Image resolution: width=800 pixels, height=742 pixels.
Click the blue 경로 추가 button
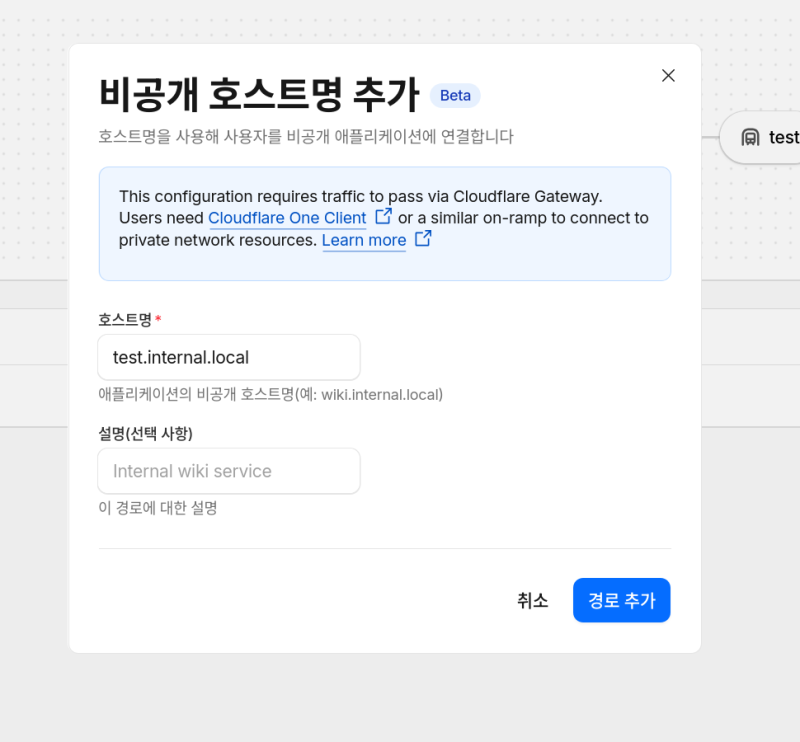point(621,600)
